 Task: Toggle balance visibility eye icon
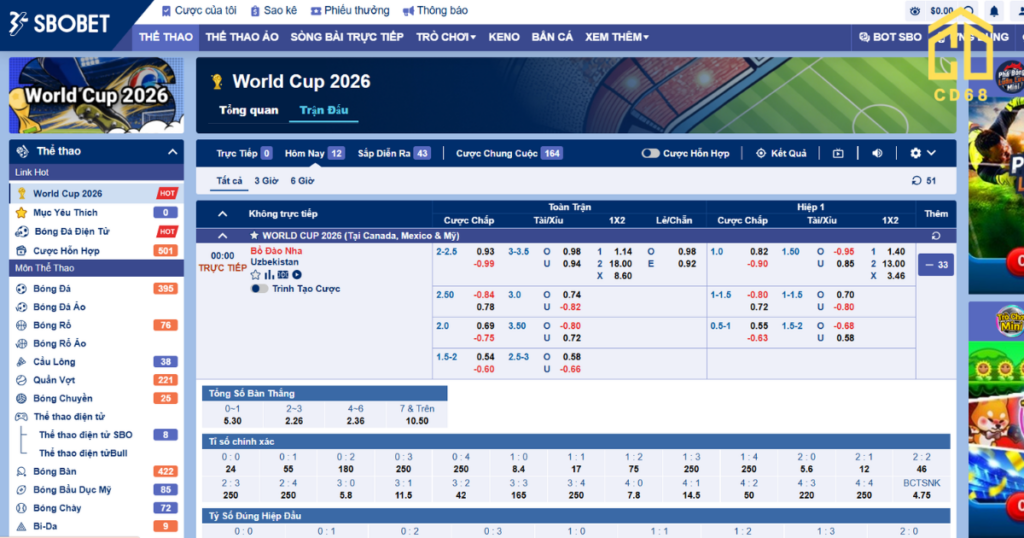915,11
